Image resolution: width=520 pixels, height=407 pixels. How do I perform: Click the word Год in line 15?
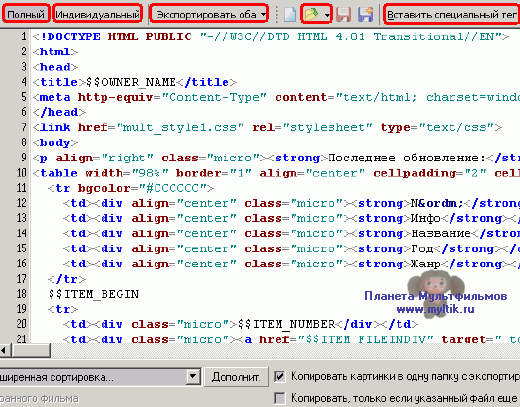422,249
